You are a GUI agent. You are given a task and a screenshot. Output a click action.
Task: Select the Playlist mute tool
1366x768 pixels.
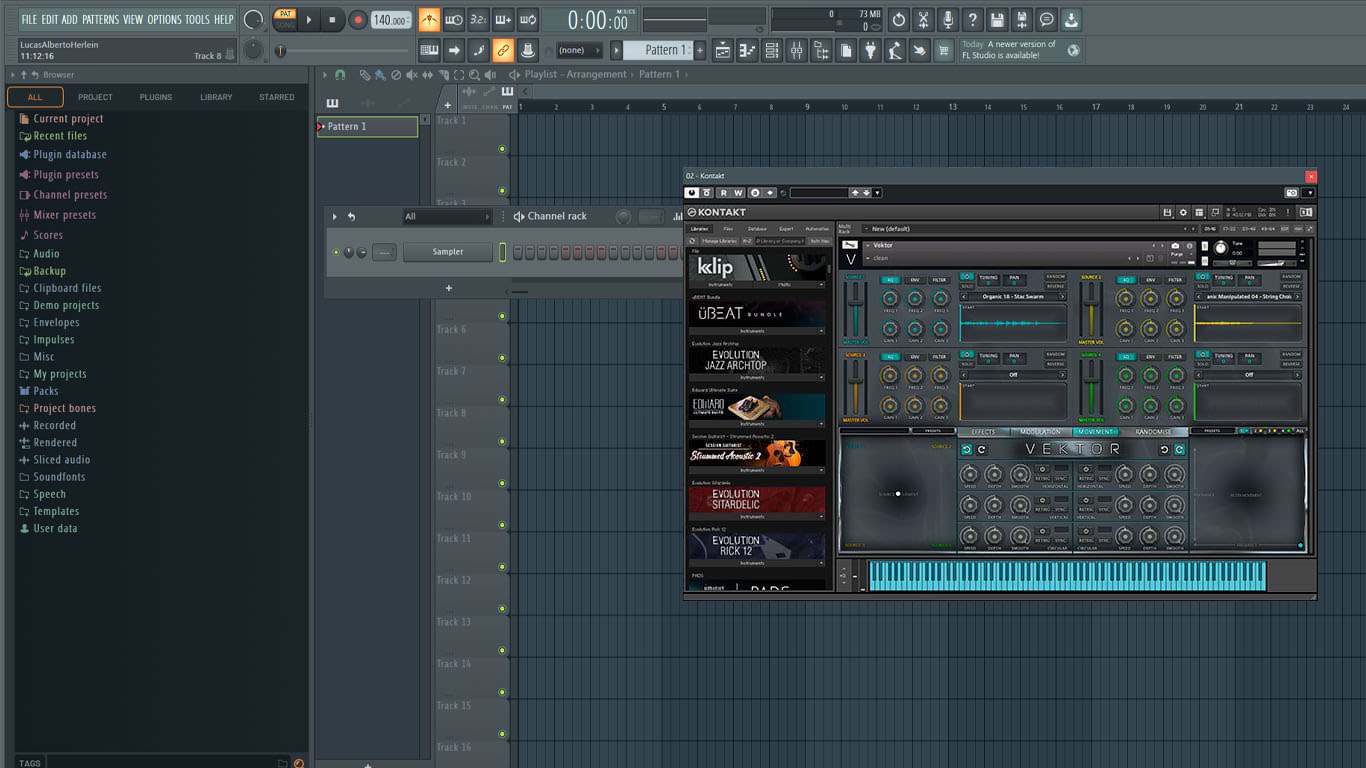(412, 75)
